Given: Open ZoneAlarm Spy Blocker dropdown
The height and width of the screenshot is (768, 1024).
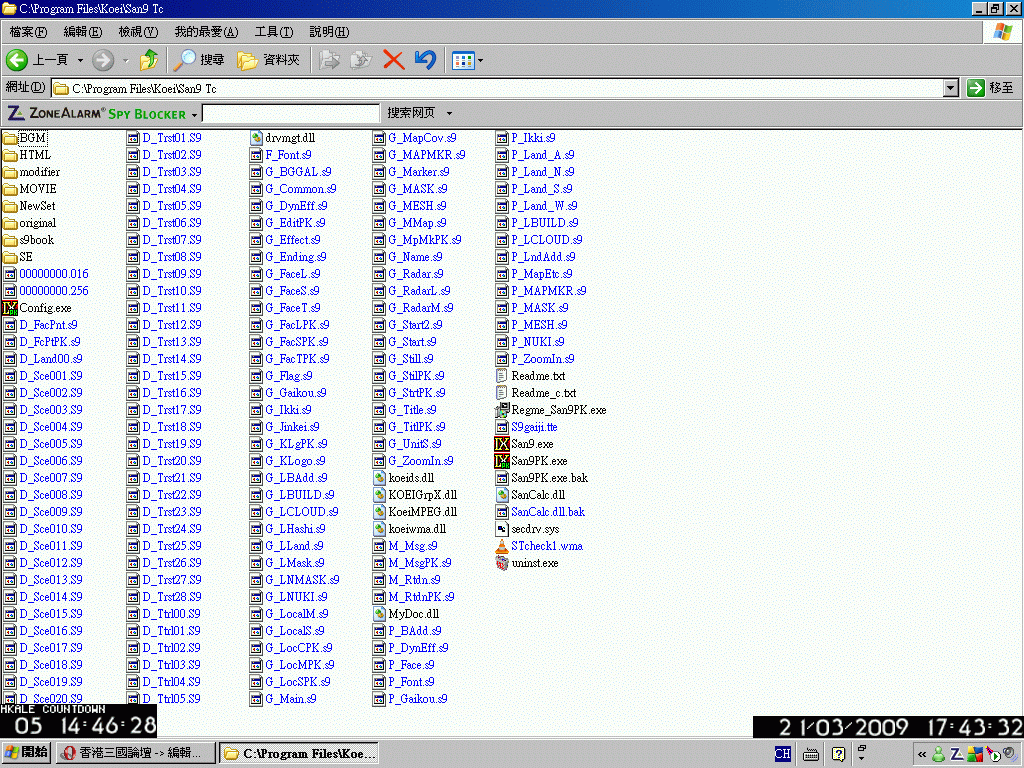Looking at the screenshot, I should click(195, 115).
